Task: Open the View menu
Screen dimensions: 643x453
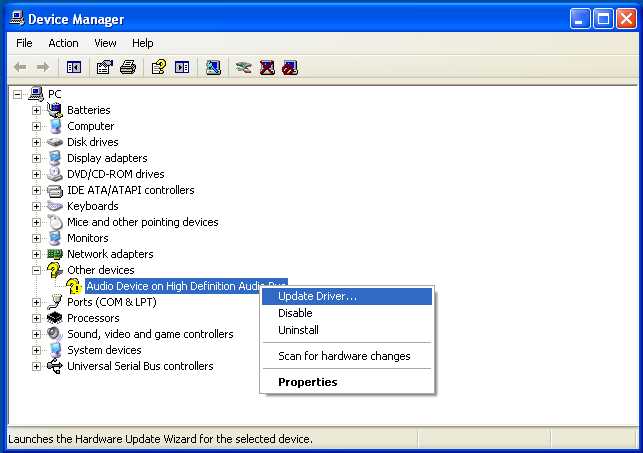Action: click(105, 43)
